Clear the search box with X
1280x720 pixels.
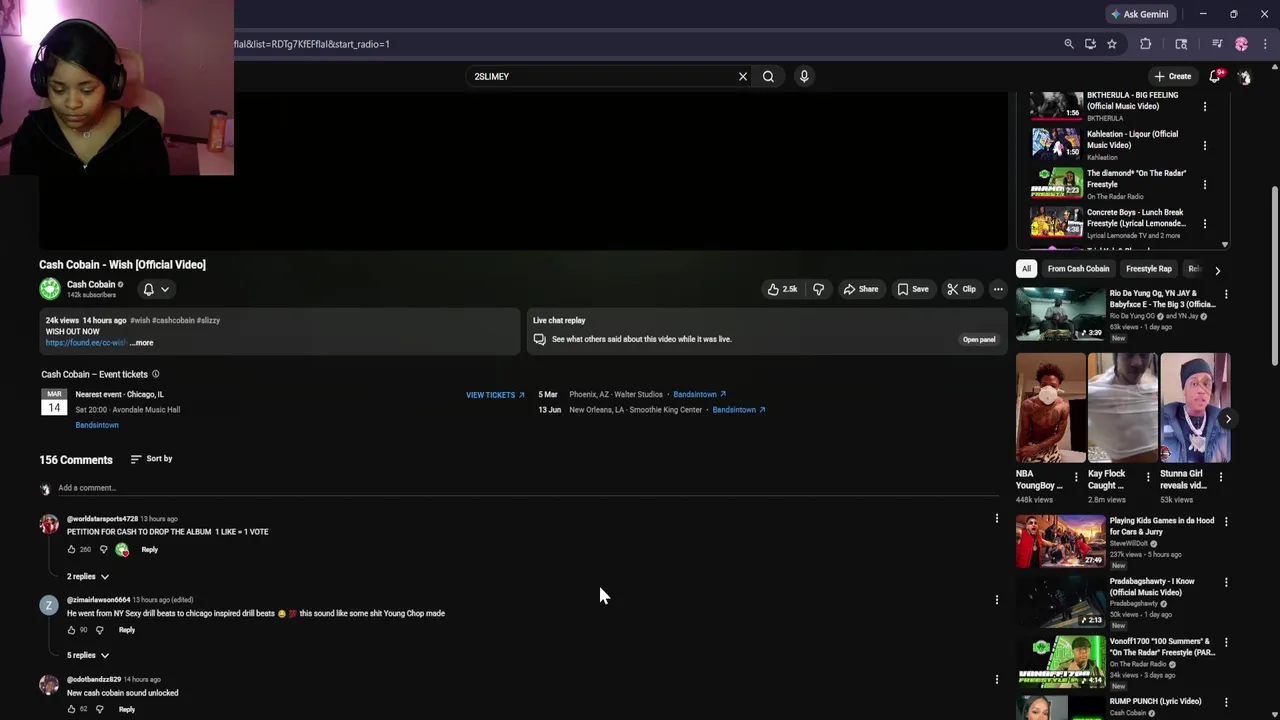point(742,76)
